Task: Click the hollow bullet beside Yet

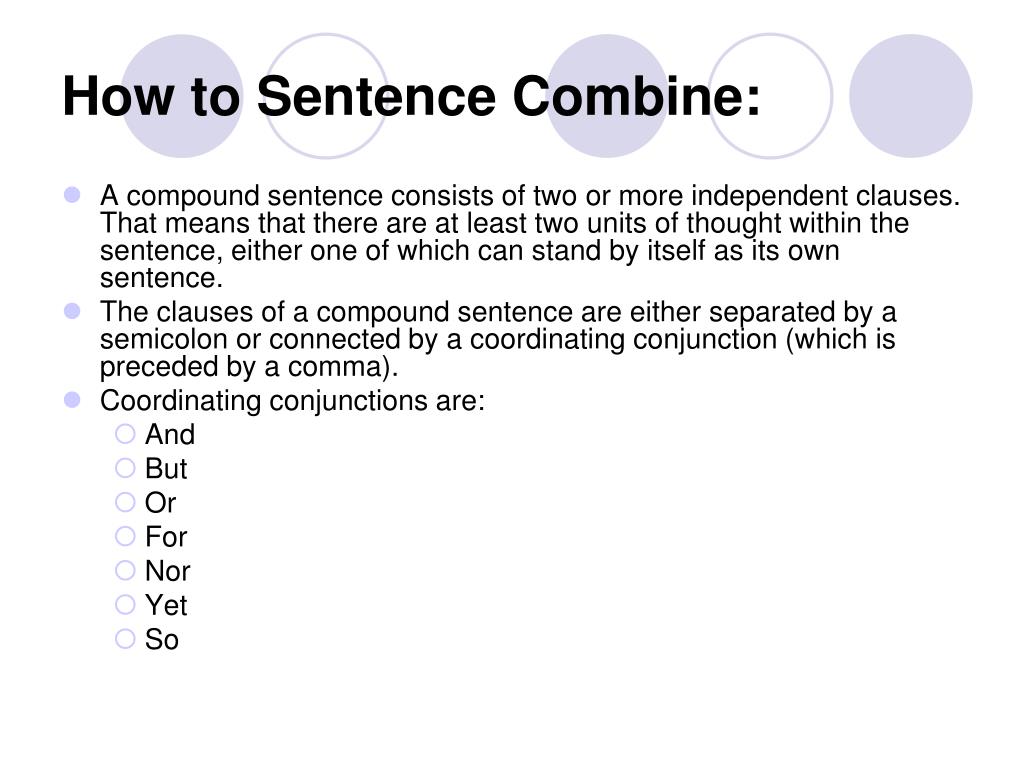Action: [x=125, y=604]
